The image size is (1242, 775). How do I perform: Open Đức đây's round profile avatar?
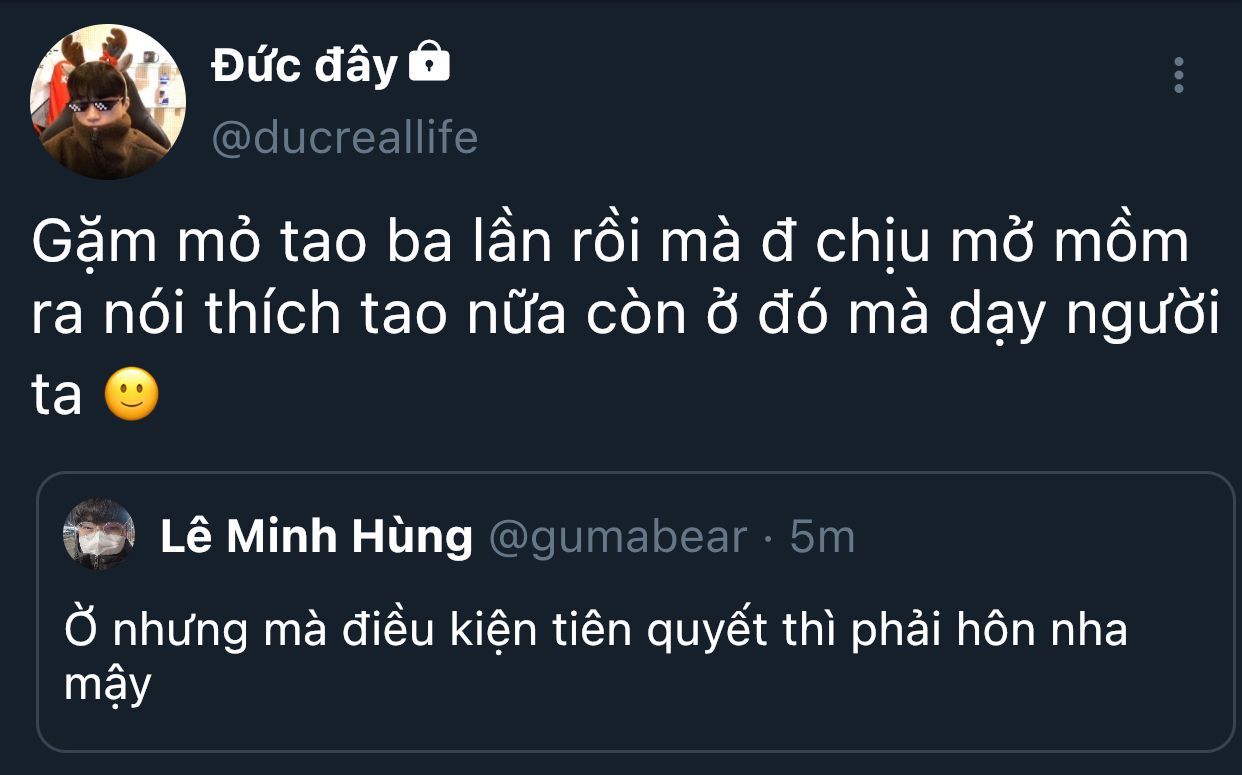(108, 103)
